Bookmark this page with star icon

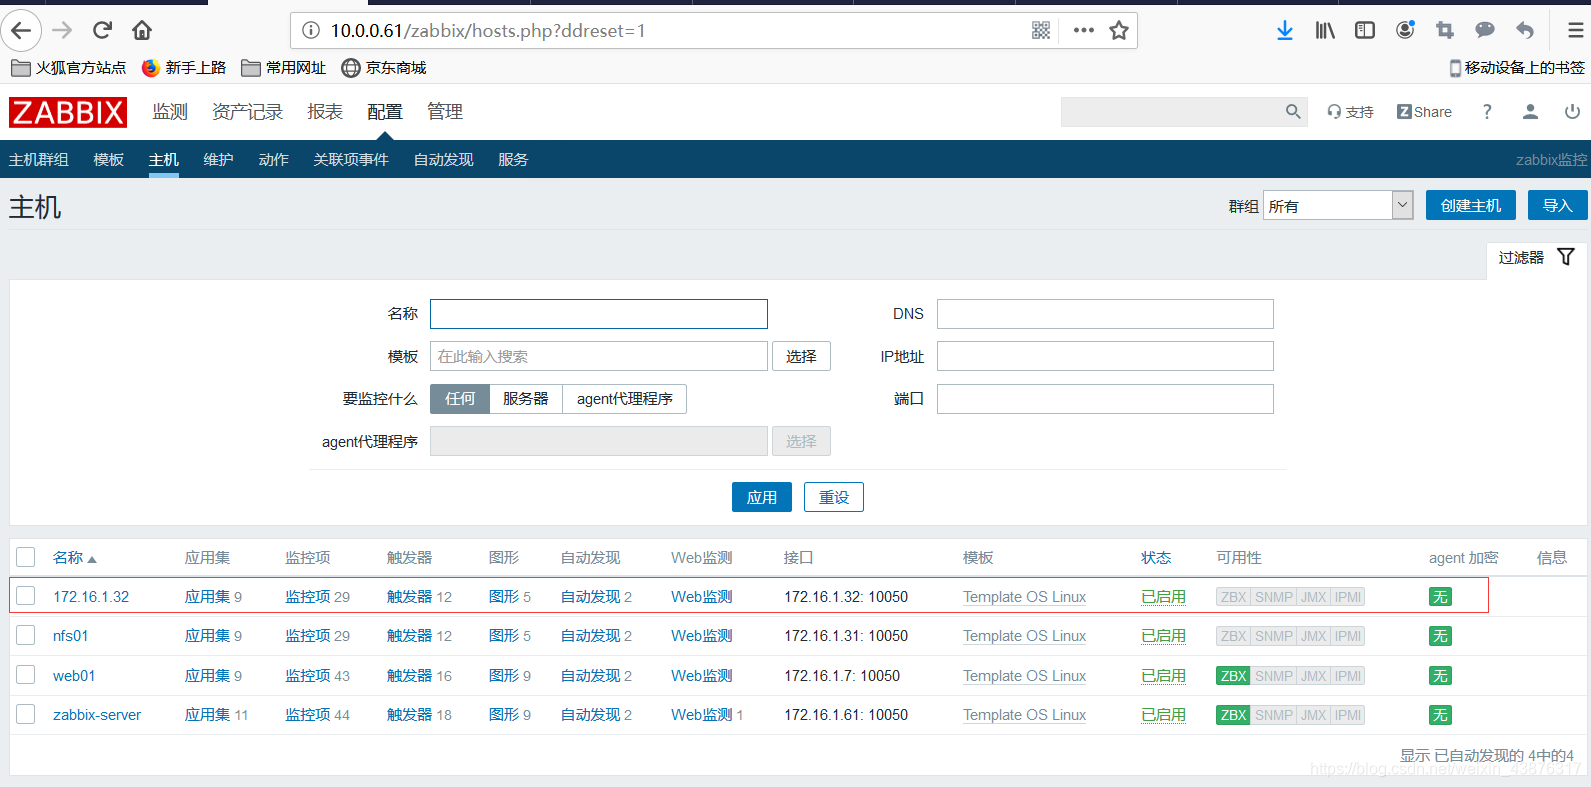[1119, 30]
